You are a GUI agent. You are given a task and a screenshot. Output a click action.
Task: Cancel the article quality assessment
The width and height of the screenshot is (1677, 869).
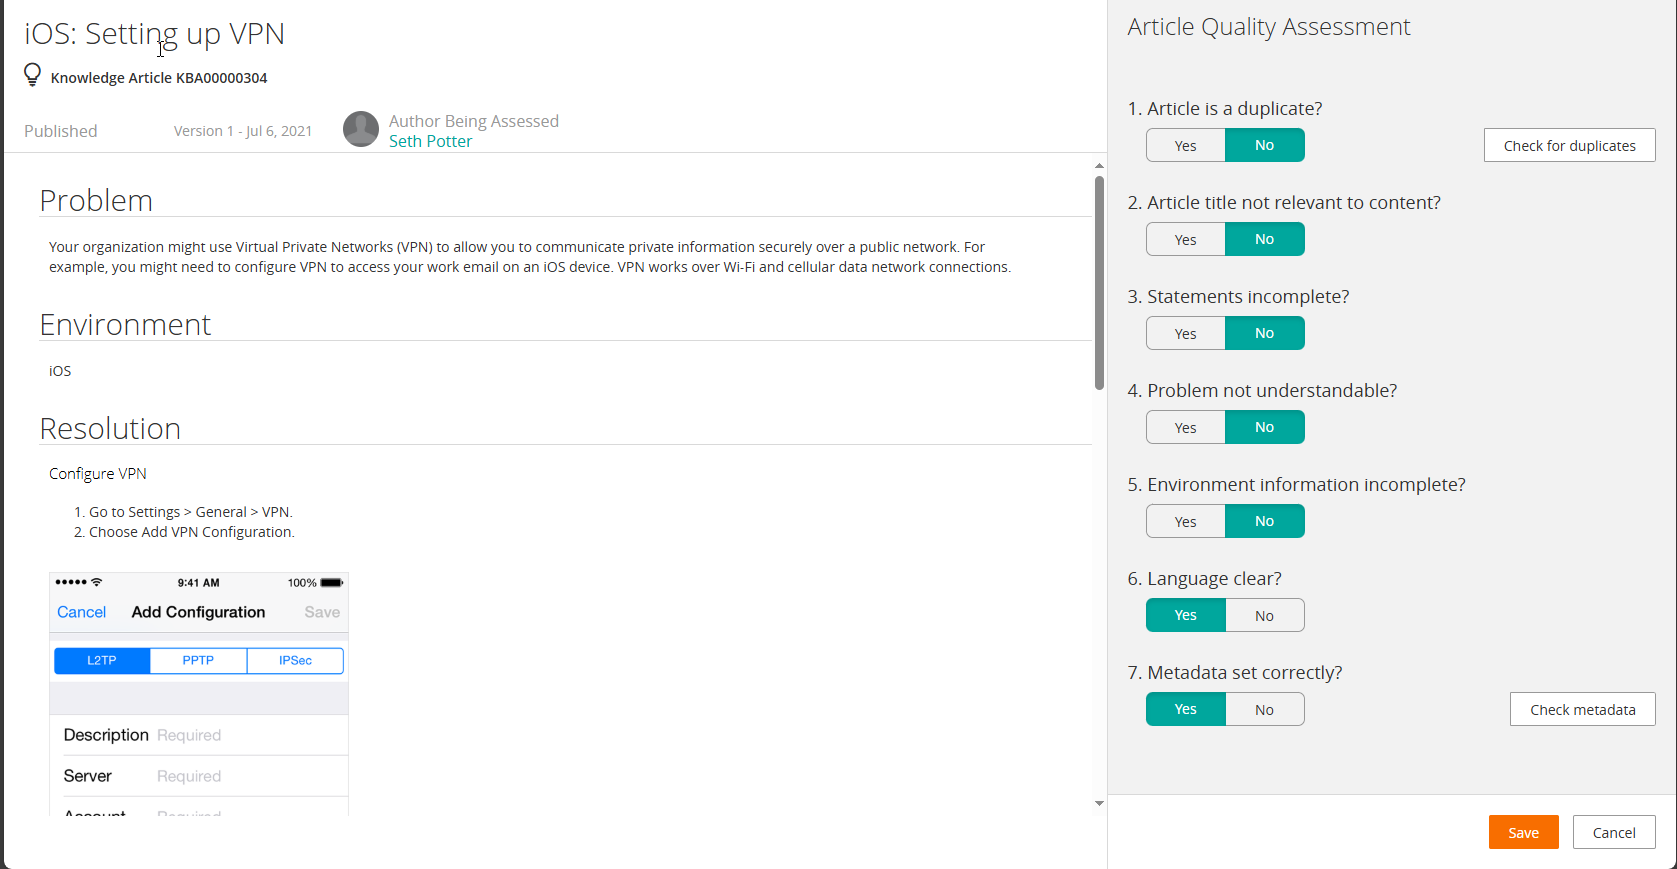coord(1613,833)
